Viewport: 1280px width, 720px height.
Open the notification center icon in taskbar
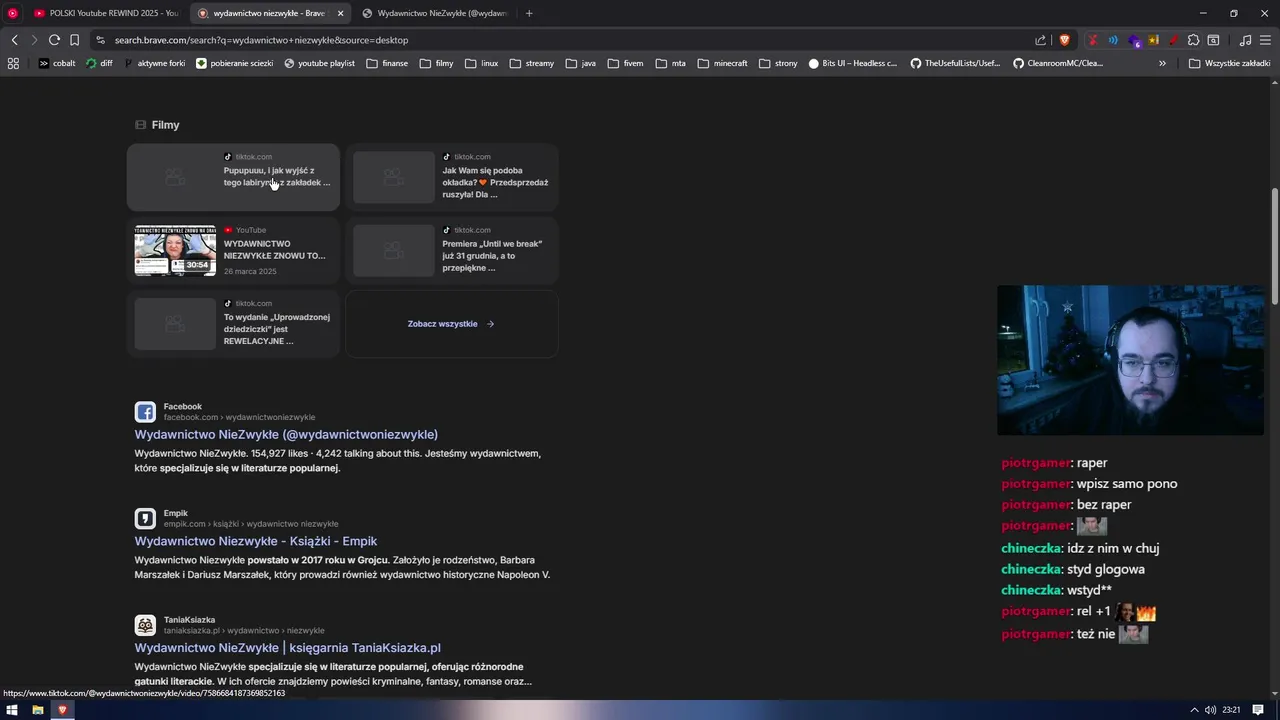[1258, 710]
